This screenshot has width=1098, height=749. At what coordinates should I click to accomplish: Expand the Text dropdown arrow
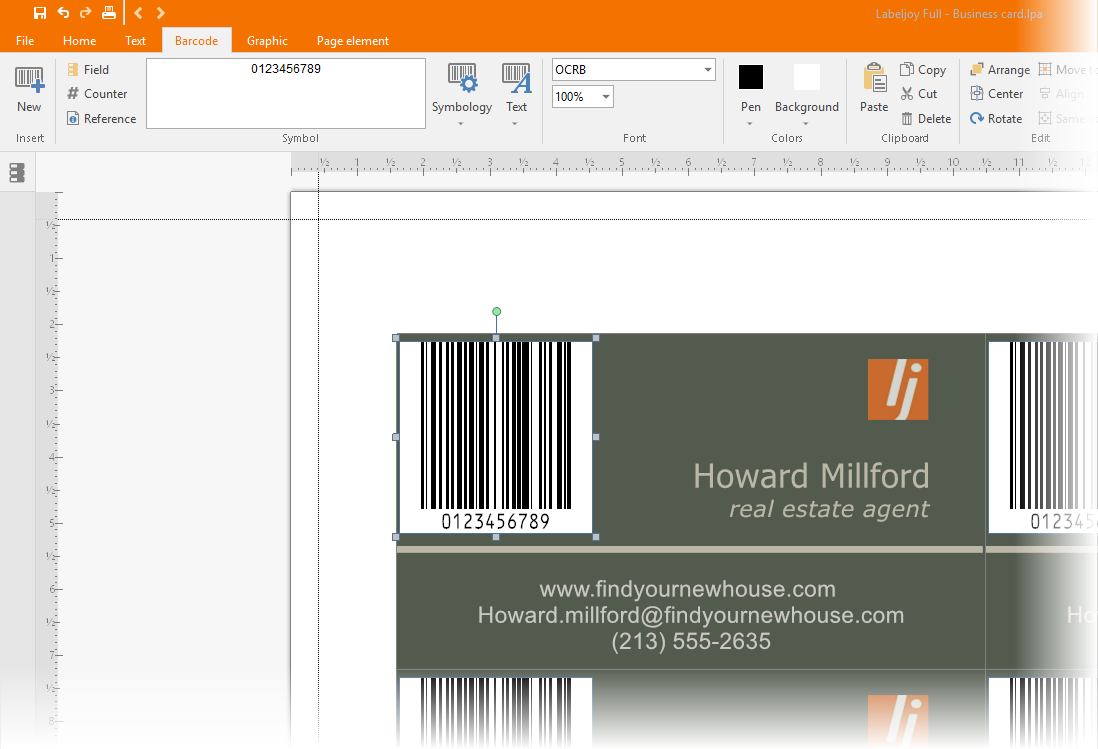click(x=515, y=124)
